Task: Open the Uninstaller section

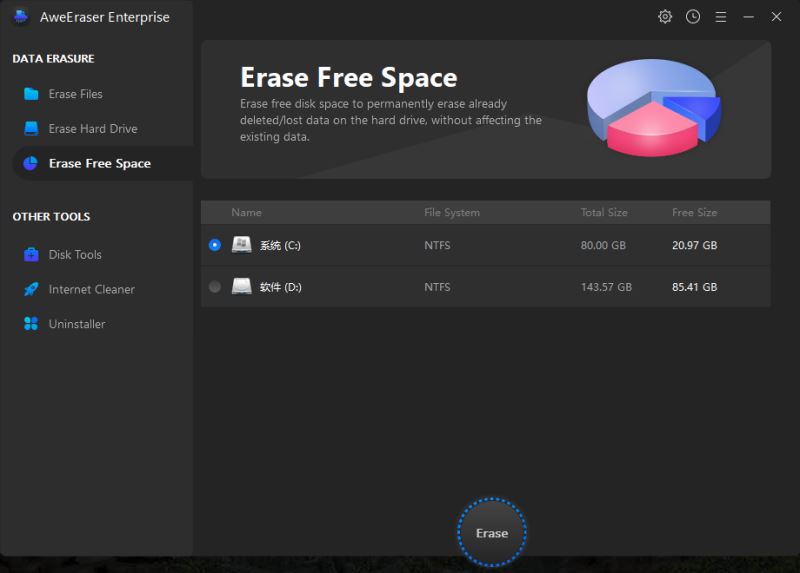Action: (x=102, y=323)
